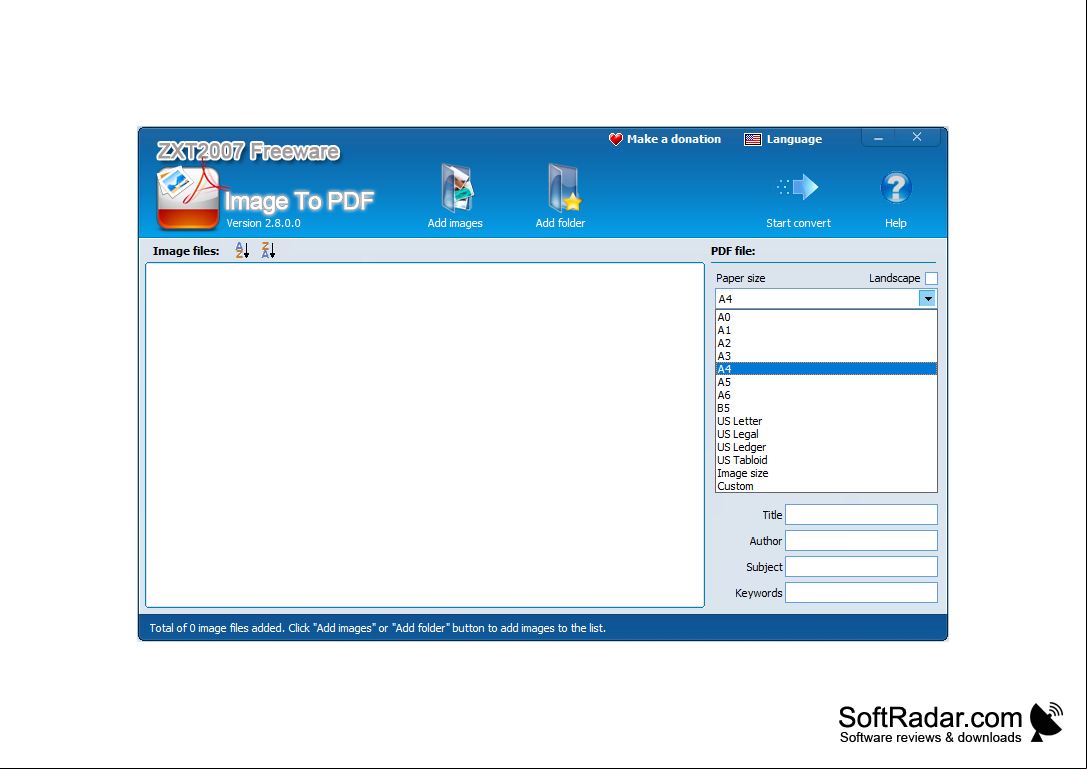This screenshot has width=1087, height=769.
Task: Pick A6 paper size option
Action: pyautogui.click(x=826, y=395)
